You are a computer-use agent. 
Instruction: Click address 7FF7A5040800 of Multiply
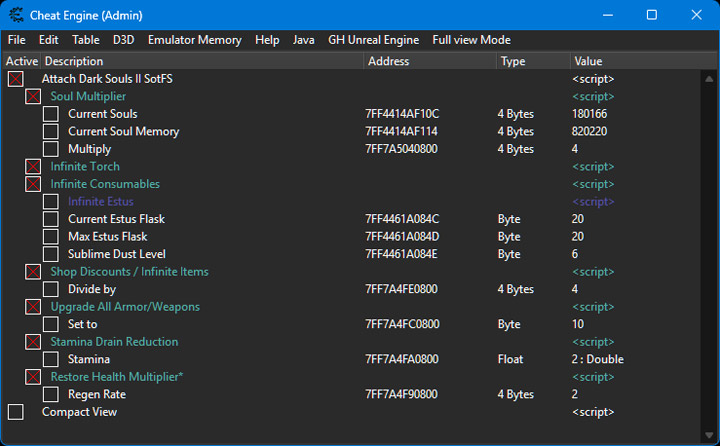(x=401, y=149)
